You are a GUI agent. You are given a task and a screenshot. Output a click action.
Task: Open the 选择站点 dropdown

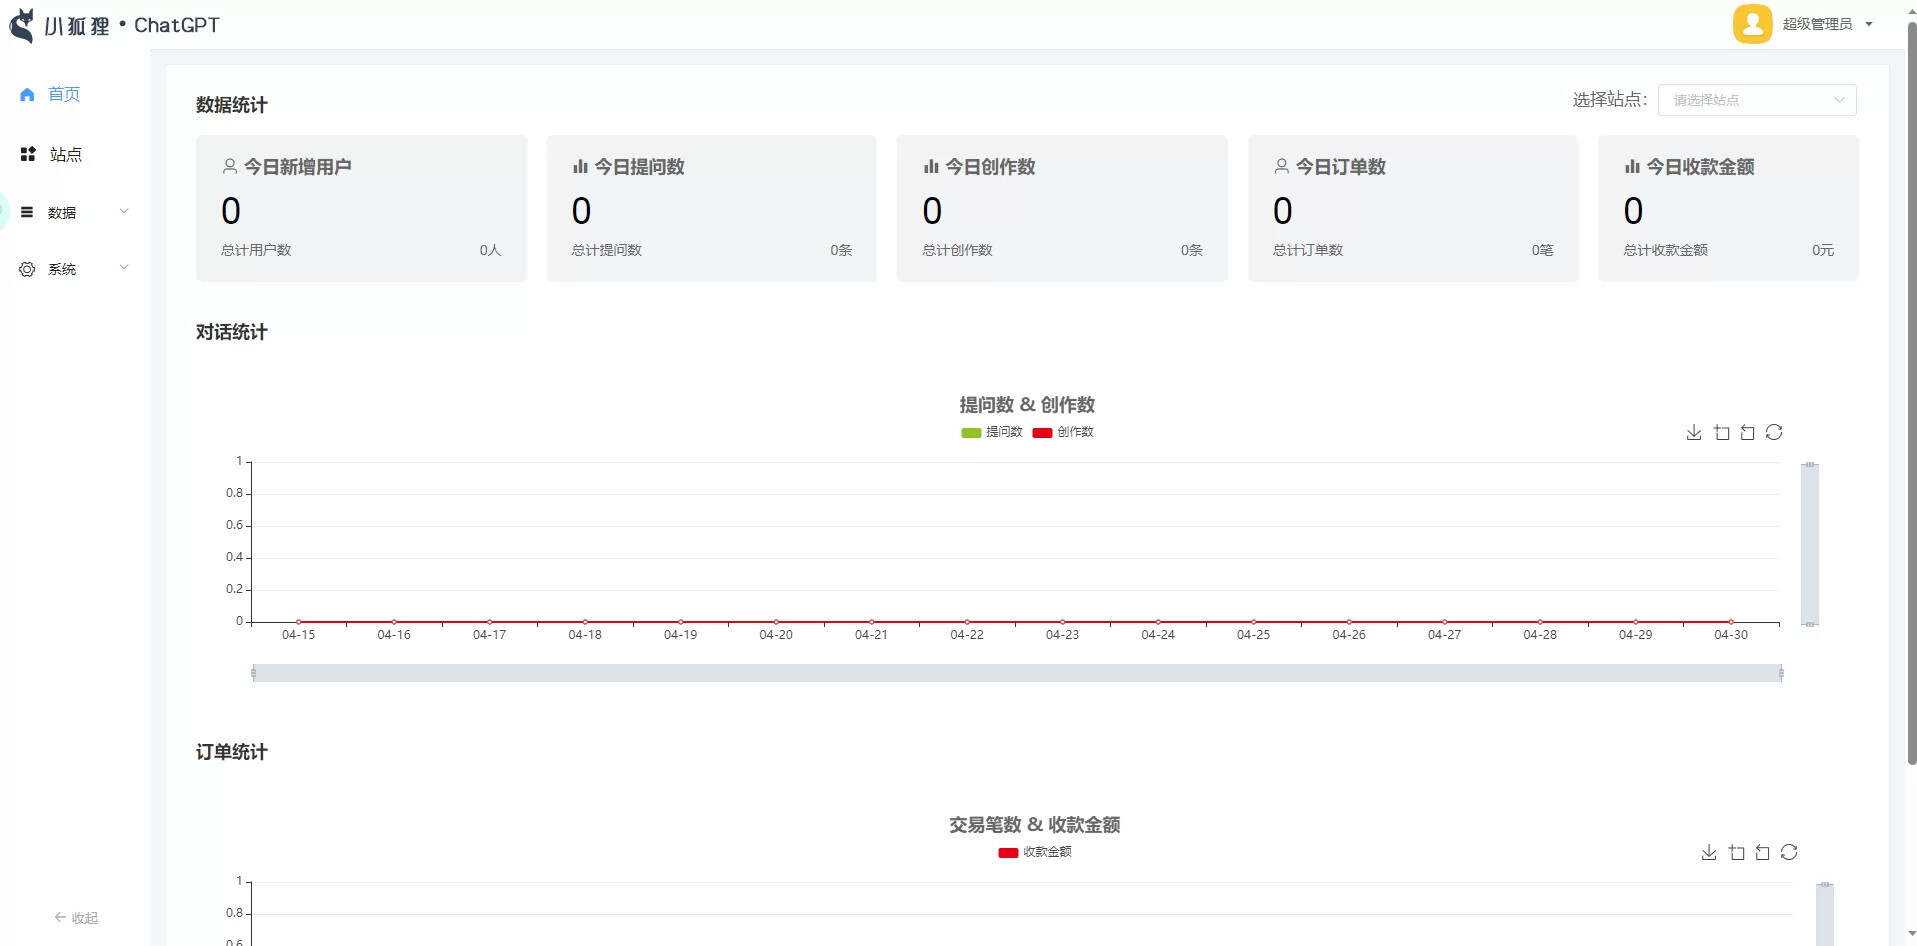click(x=1756, y=100)
